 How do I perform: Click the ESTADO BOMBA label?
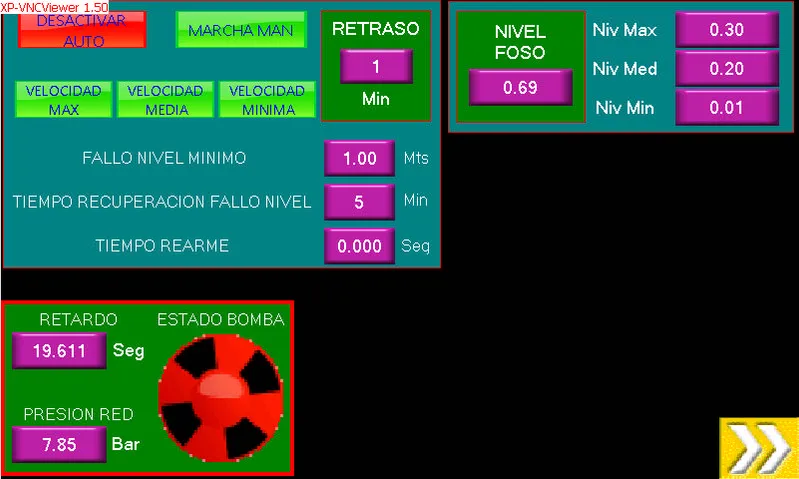(220, 320)
